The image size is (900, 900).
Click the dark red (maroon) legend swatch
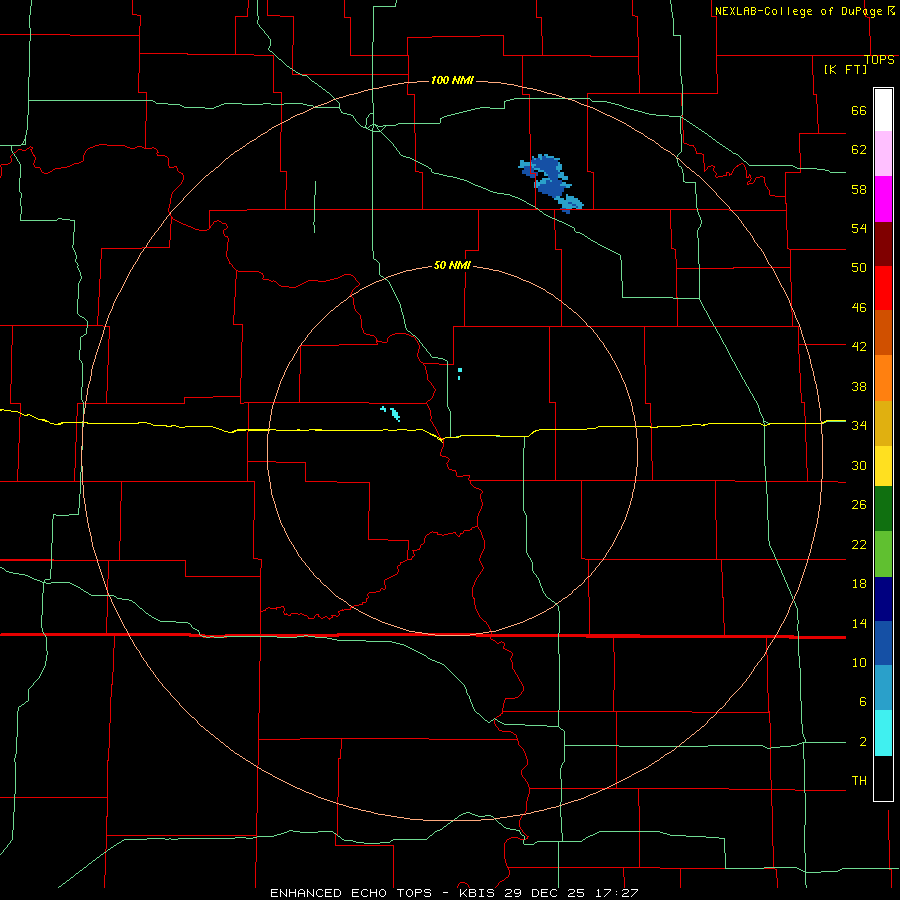(883, 245)
